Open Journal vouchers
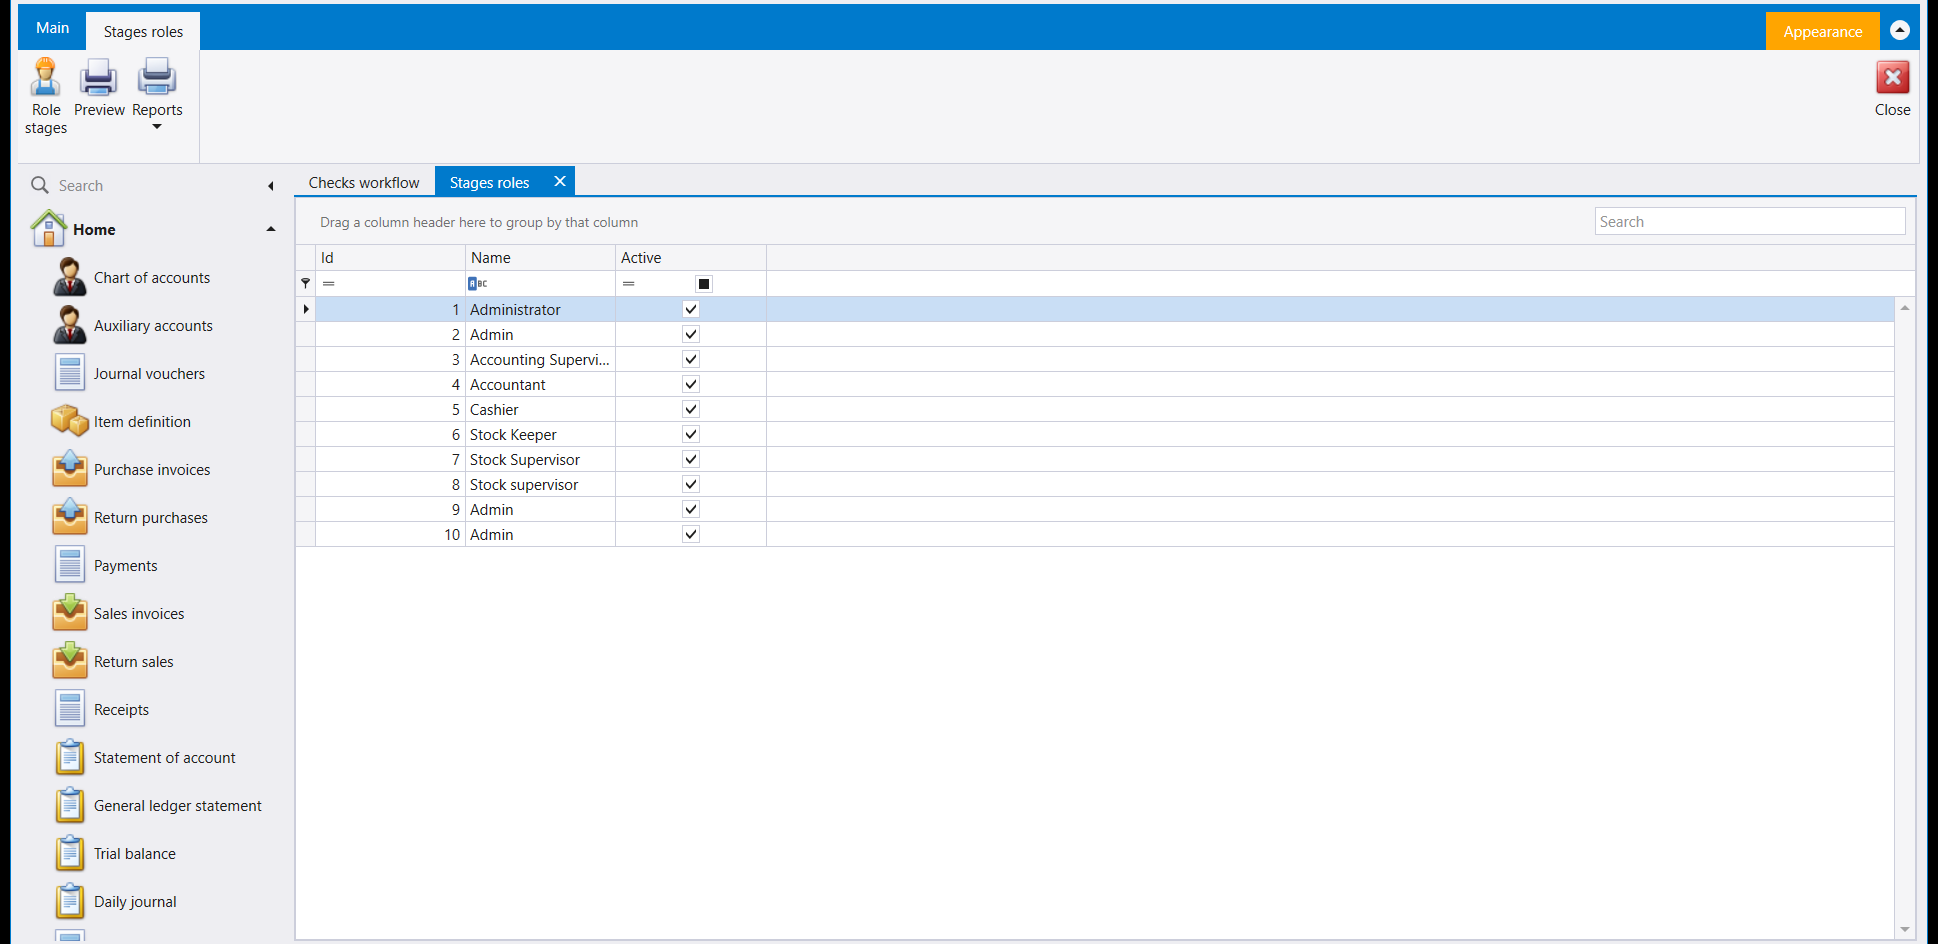Viewport: 1938px width, 944px height. click(149, 374)
